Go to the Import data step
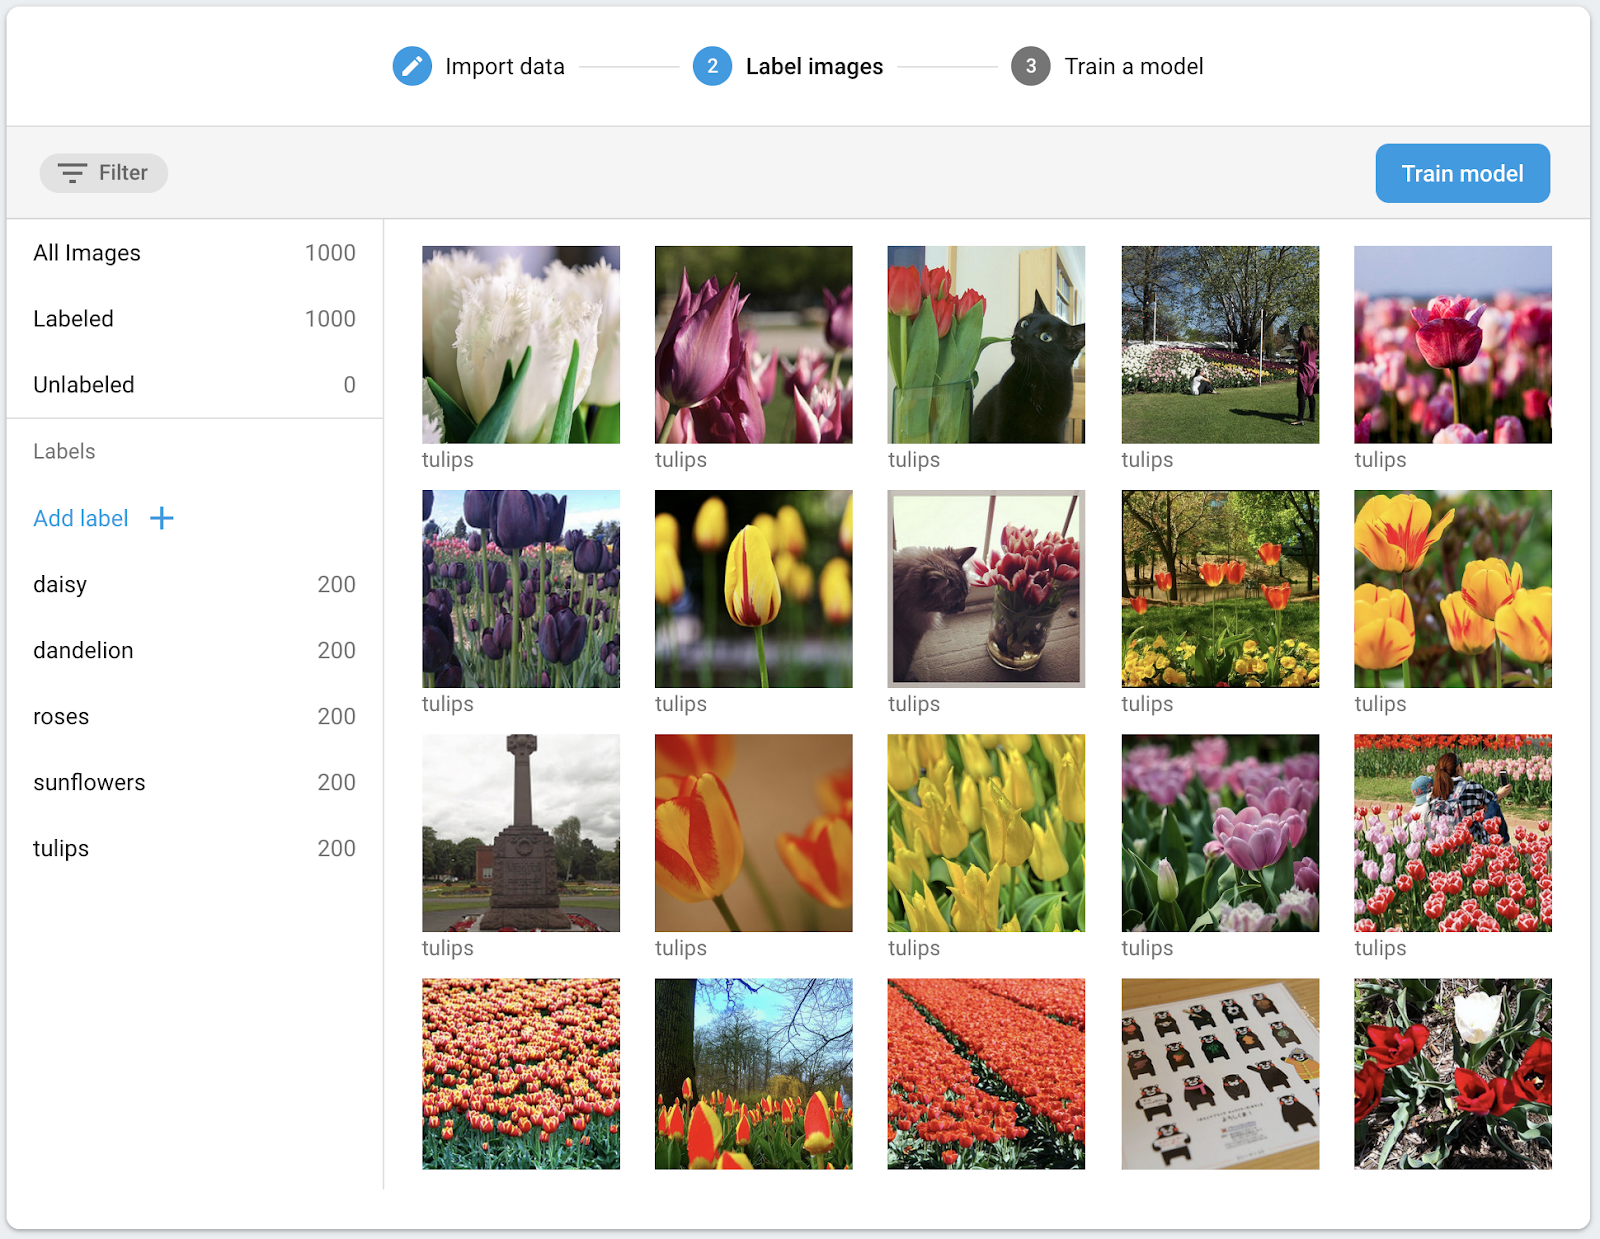Screen dimensions: 1600x1239 (x=504, y=66)
